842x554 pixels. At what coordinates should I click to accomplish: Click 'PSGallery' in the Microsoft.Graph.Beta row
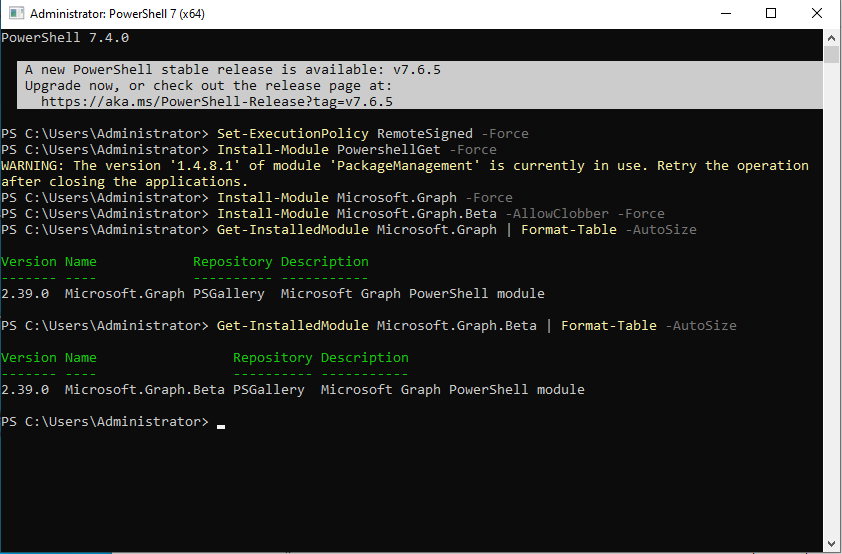pyautogui.click(x=268, y=390)
